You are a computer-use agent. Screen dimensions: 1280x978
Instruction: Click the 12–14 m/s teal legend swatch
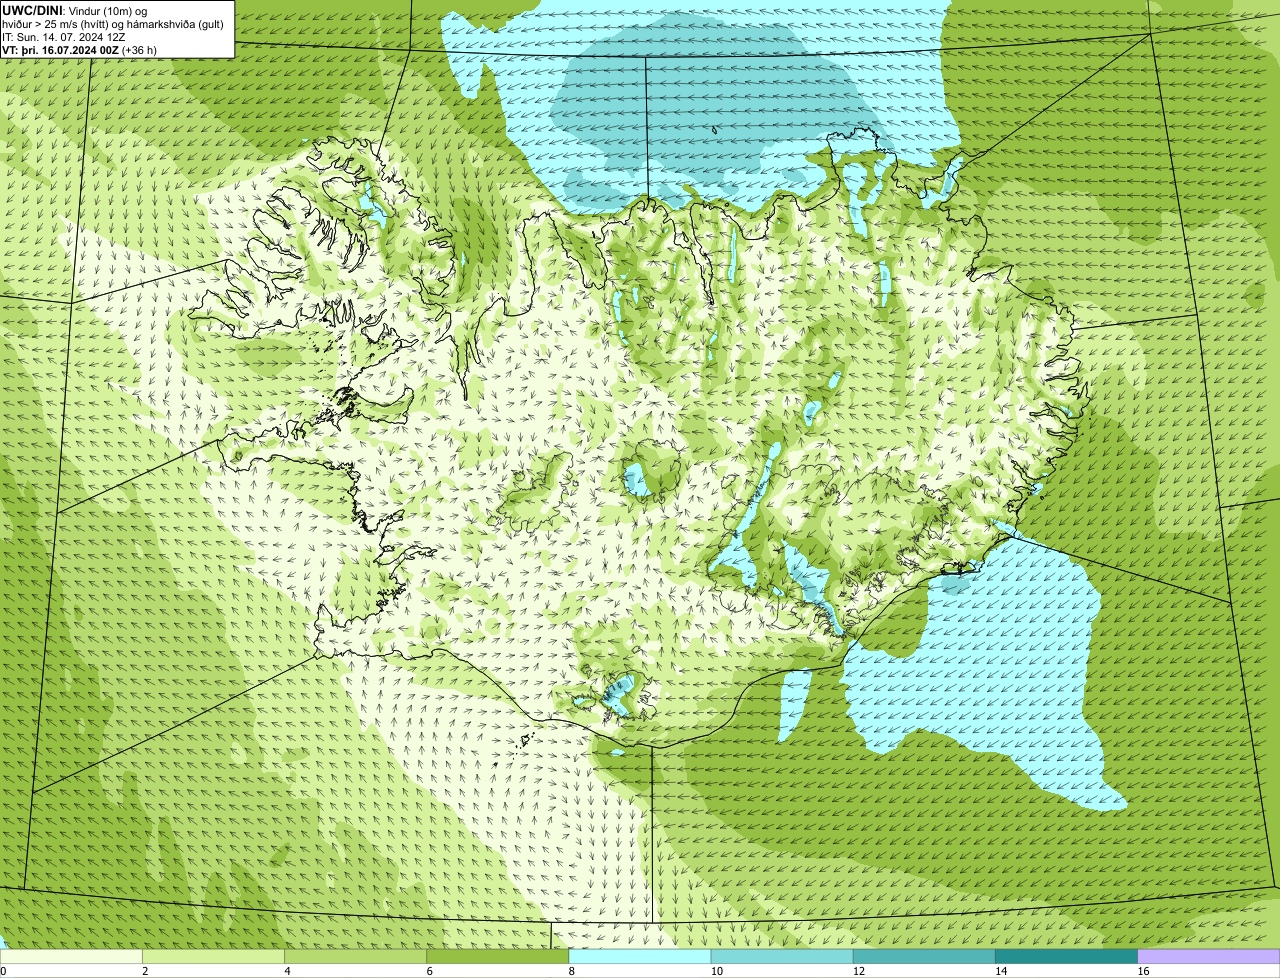[924, 956]
